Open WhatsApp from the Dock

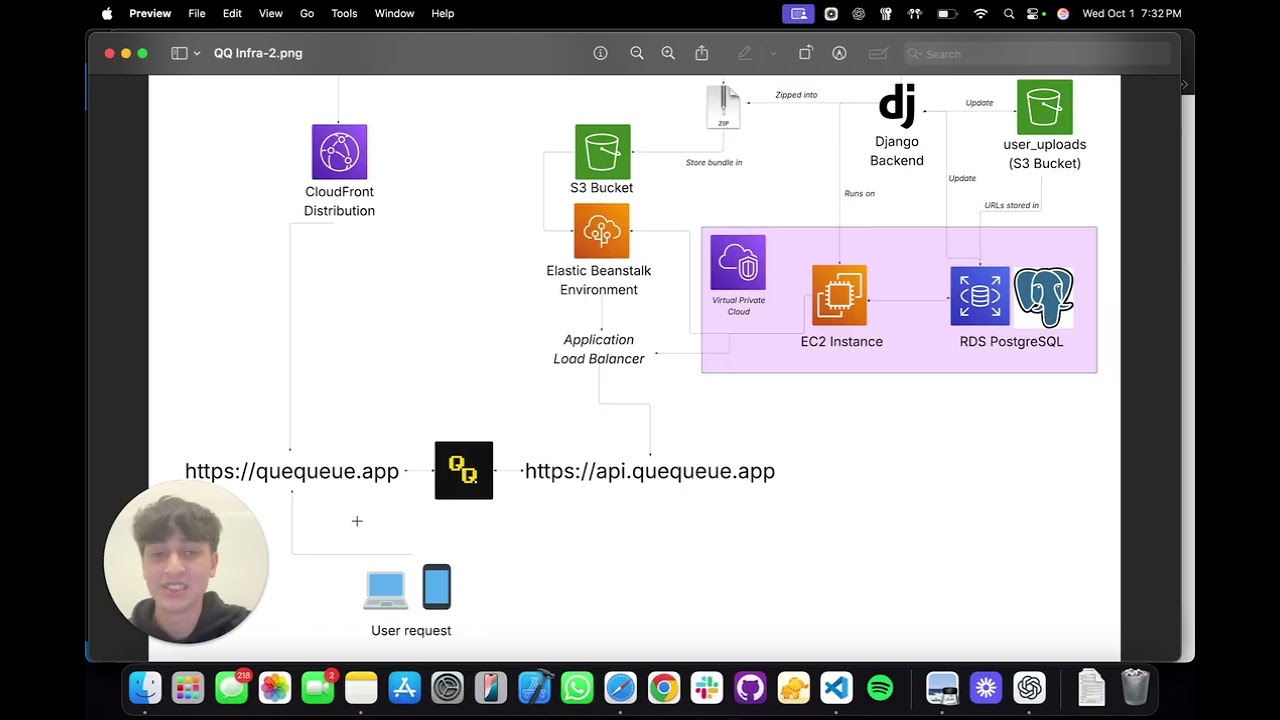577,687
